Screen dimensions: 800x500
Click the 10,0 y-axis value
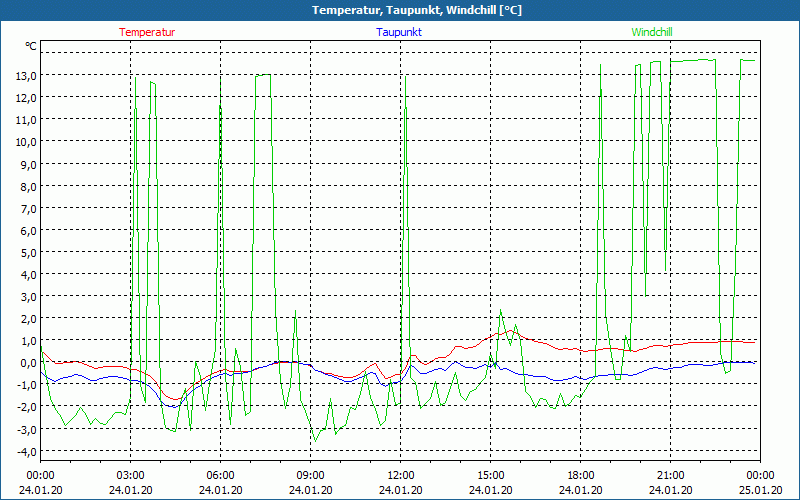tap(27, 142)
